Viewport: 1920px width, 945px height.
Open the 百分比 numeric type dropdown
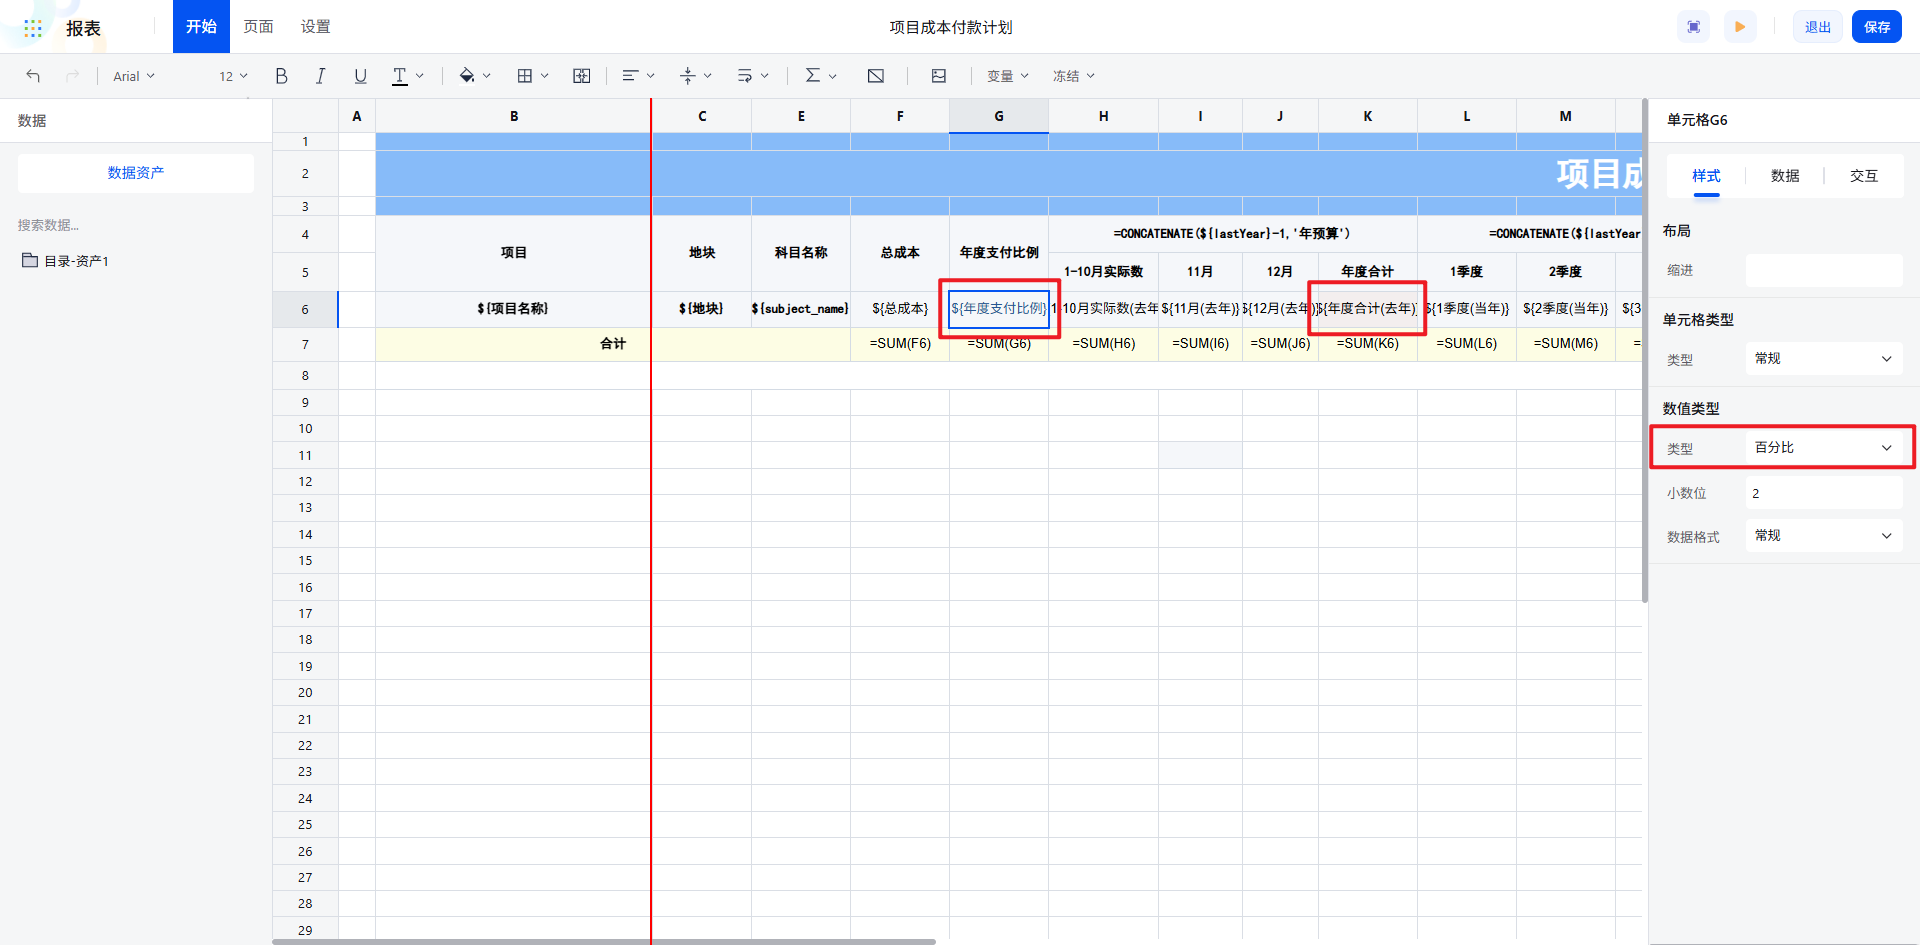tap(1822, 448)
